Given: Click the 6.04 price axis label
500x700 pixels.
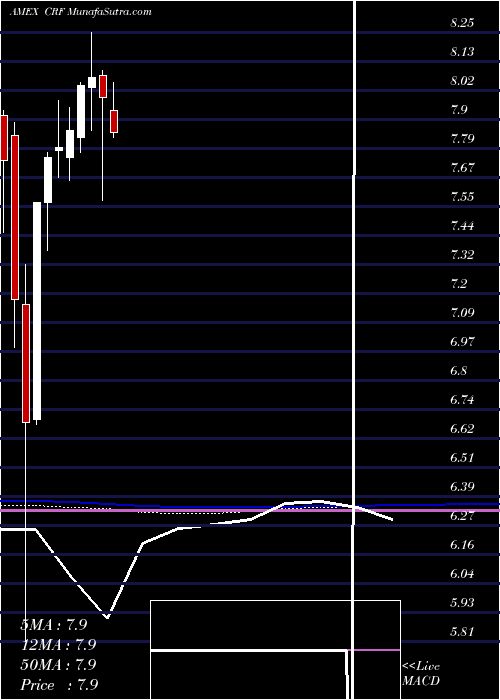Looking at the screenshot, I should tap(462, 574).
